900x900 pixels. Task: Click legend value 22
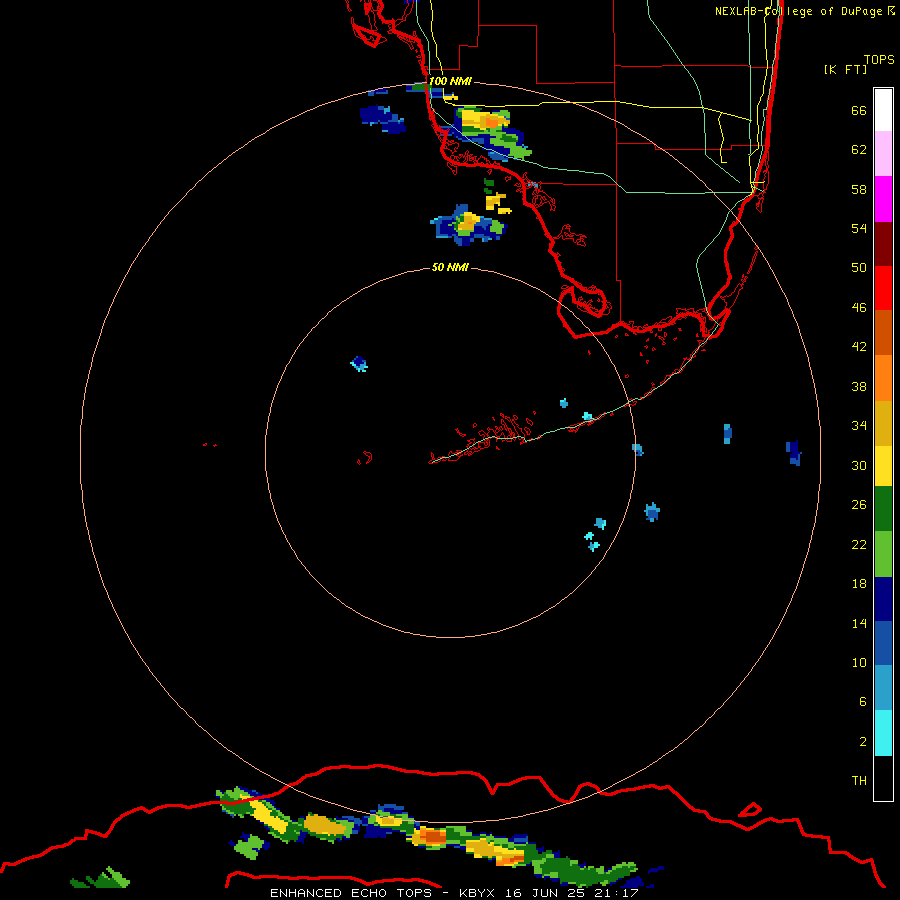coord(859,545)
